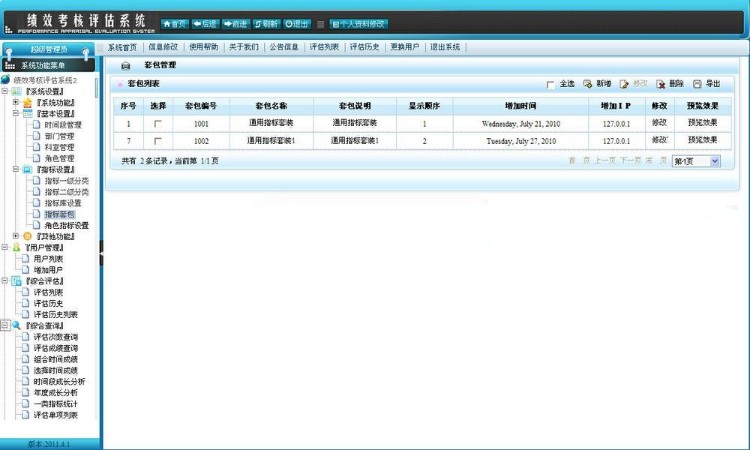Click the 前进 forward arrow button
This screenshot has width=750, height=450.
(236, 24)
